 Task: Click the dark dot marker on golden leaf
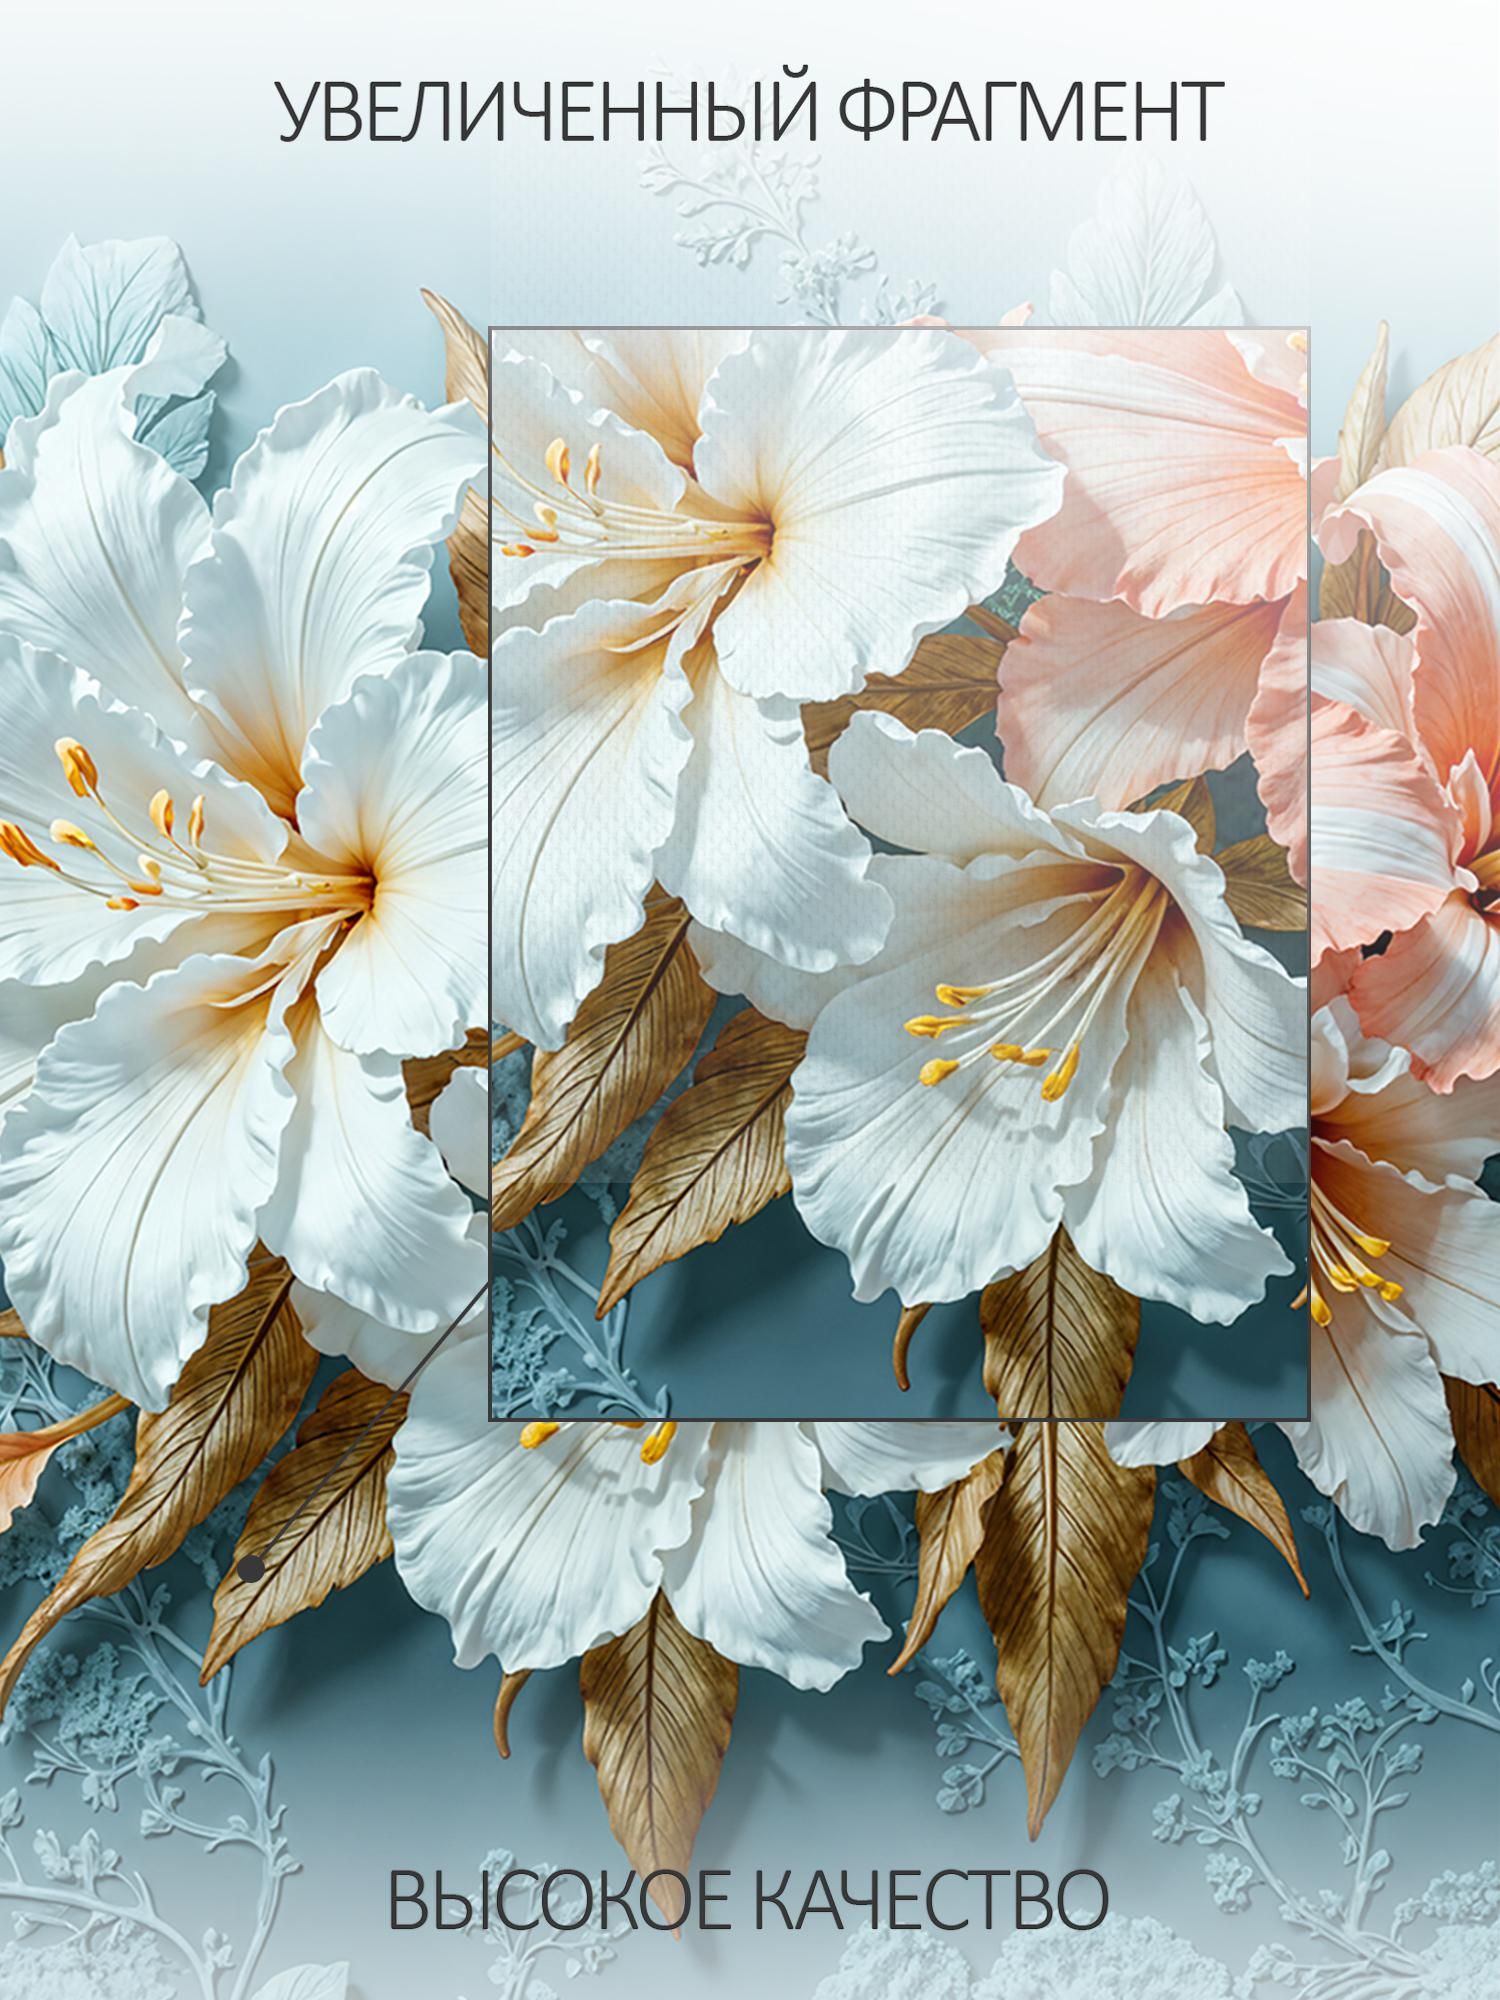tap(253, 1568)
